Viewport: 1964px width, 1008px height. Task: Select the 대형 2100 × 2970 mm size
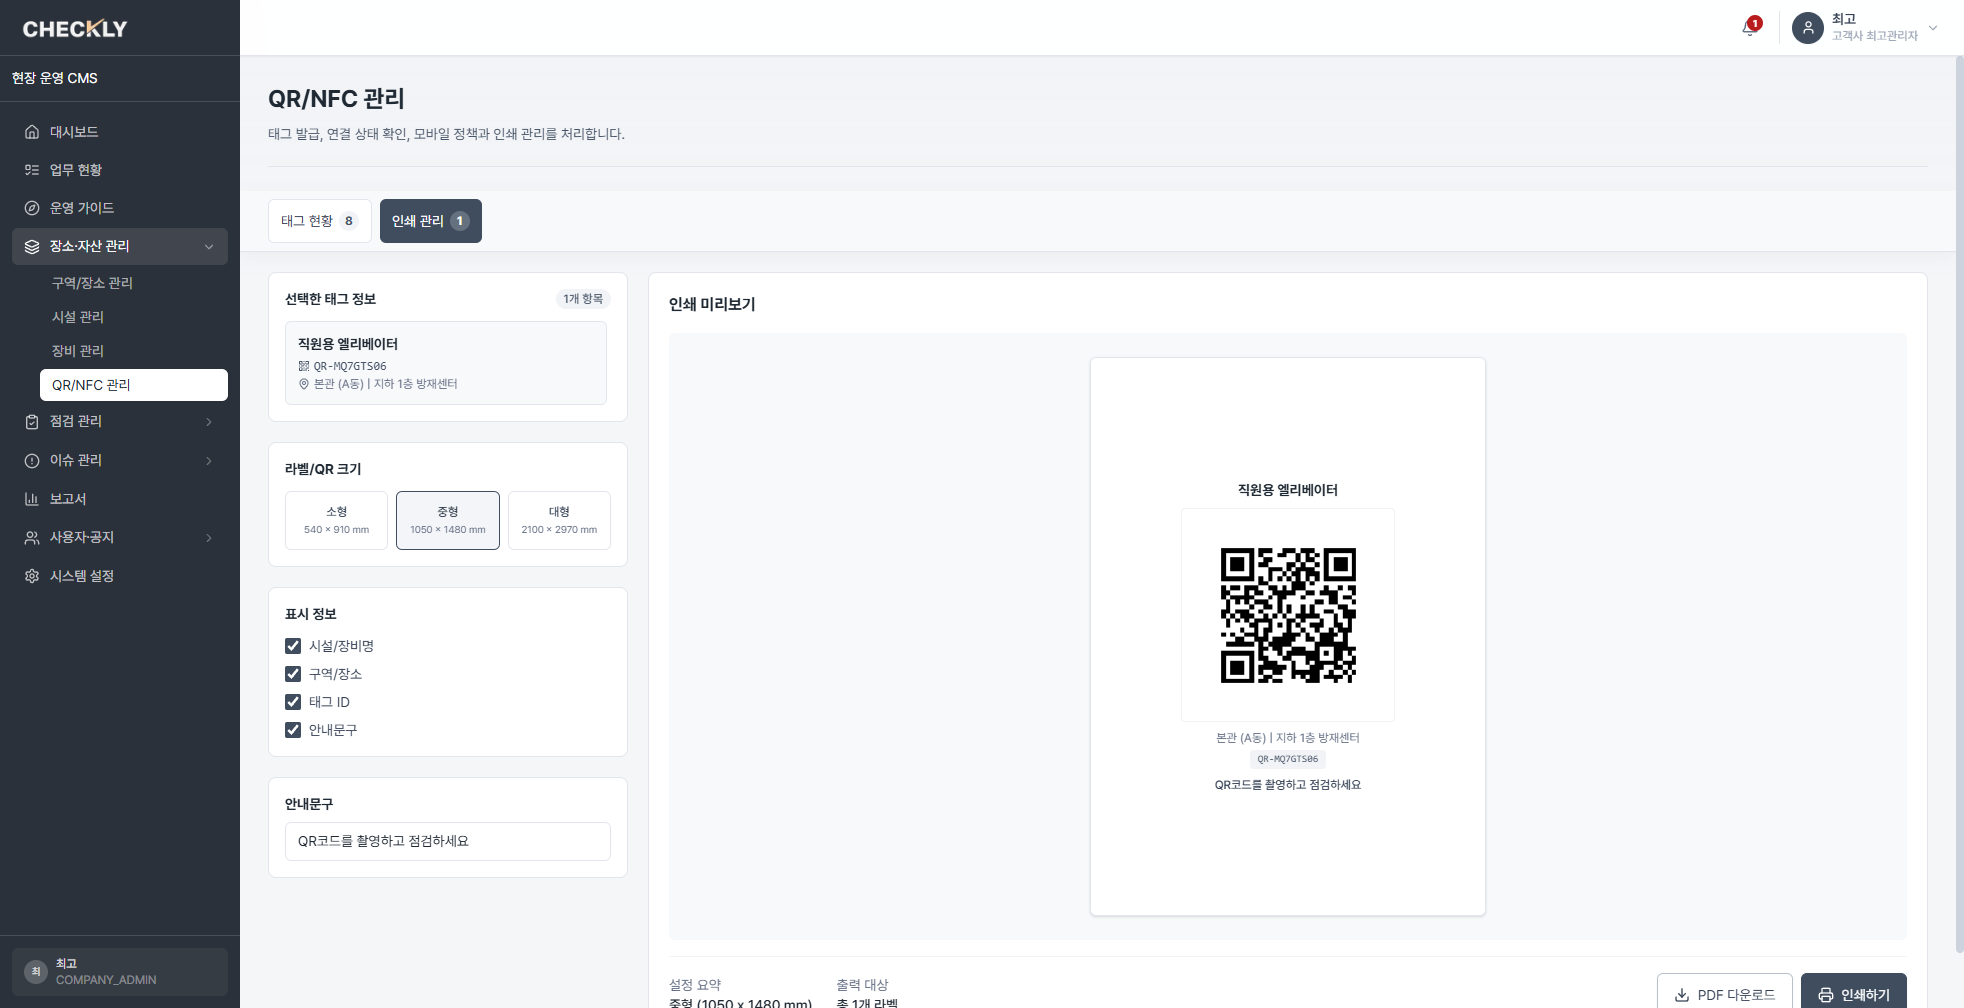(x=559, y=520)
